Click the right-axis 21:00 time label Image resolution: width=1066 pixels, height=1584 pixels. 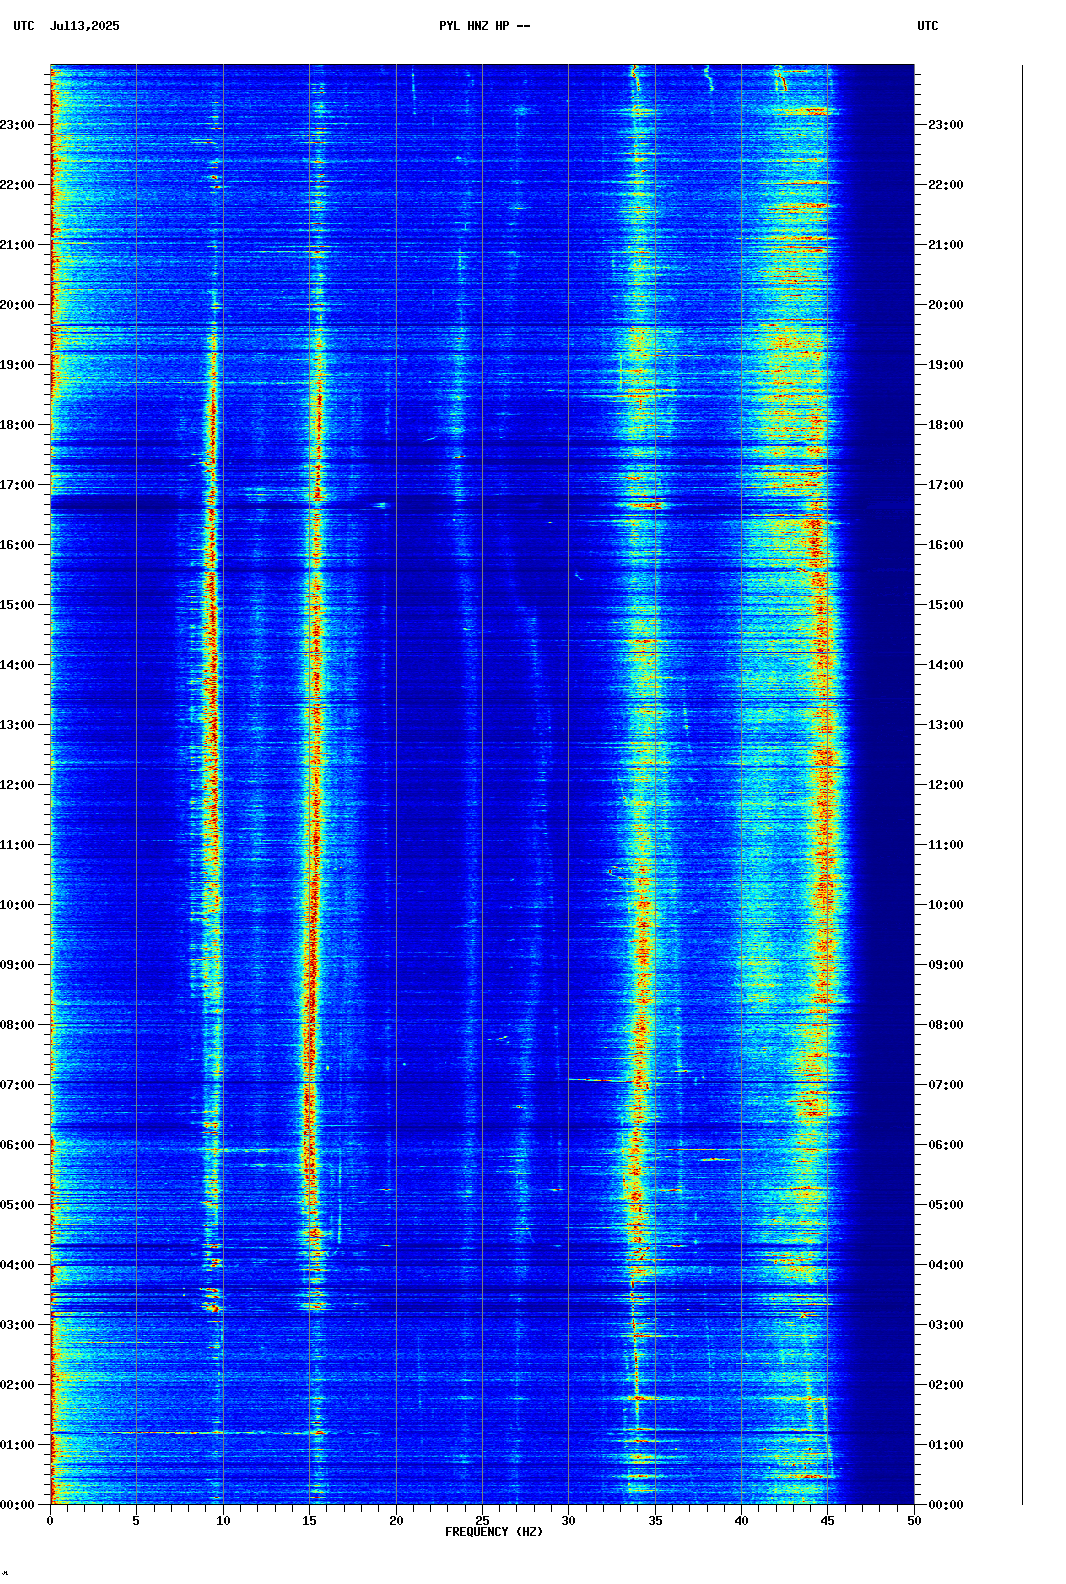[x=946, y=245]
